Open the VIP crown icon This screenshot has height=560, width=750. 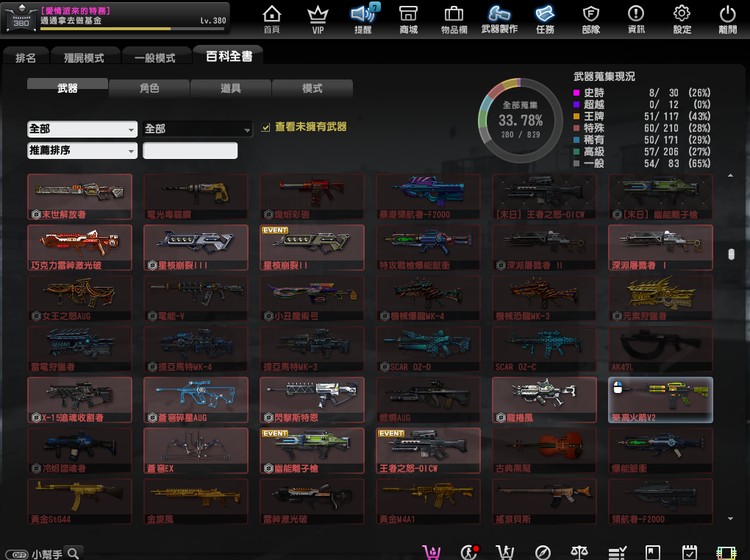coord(318,19)
